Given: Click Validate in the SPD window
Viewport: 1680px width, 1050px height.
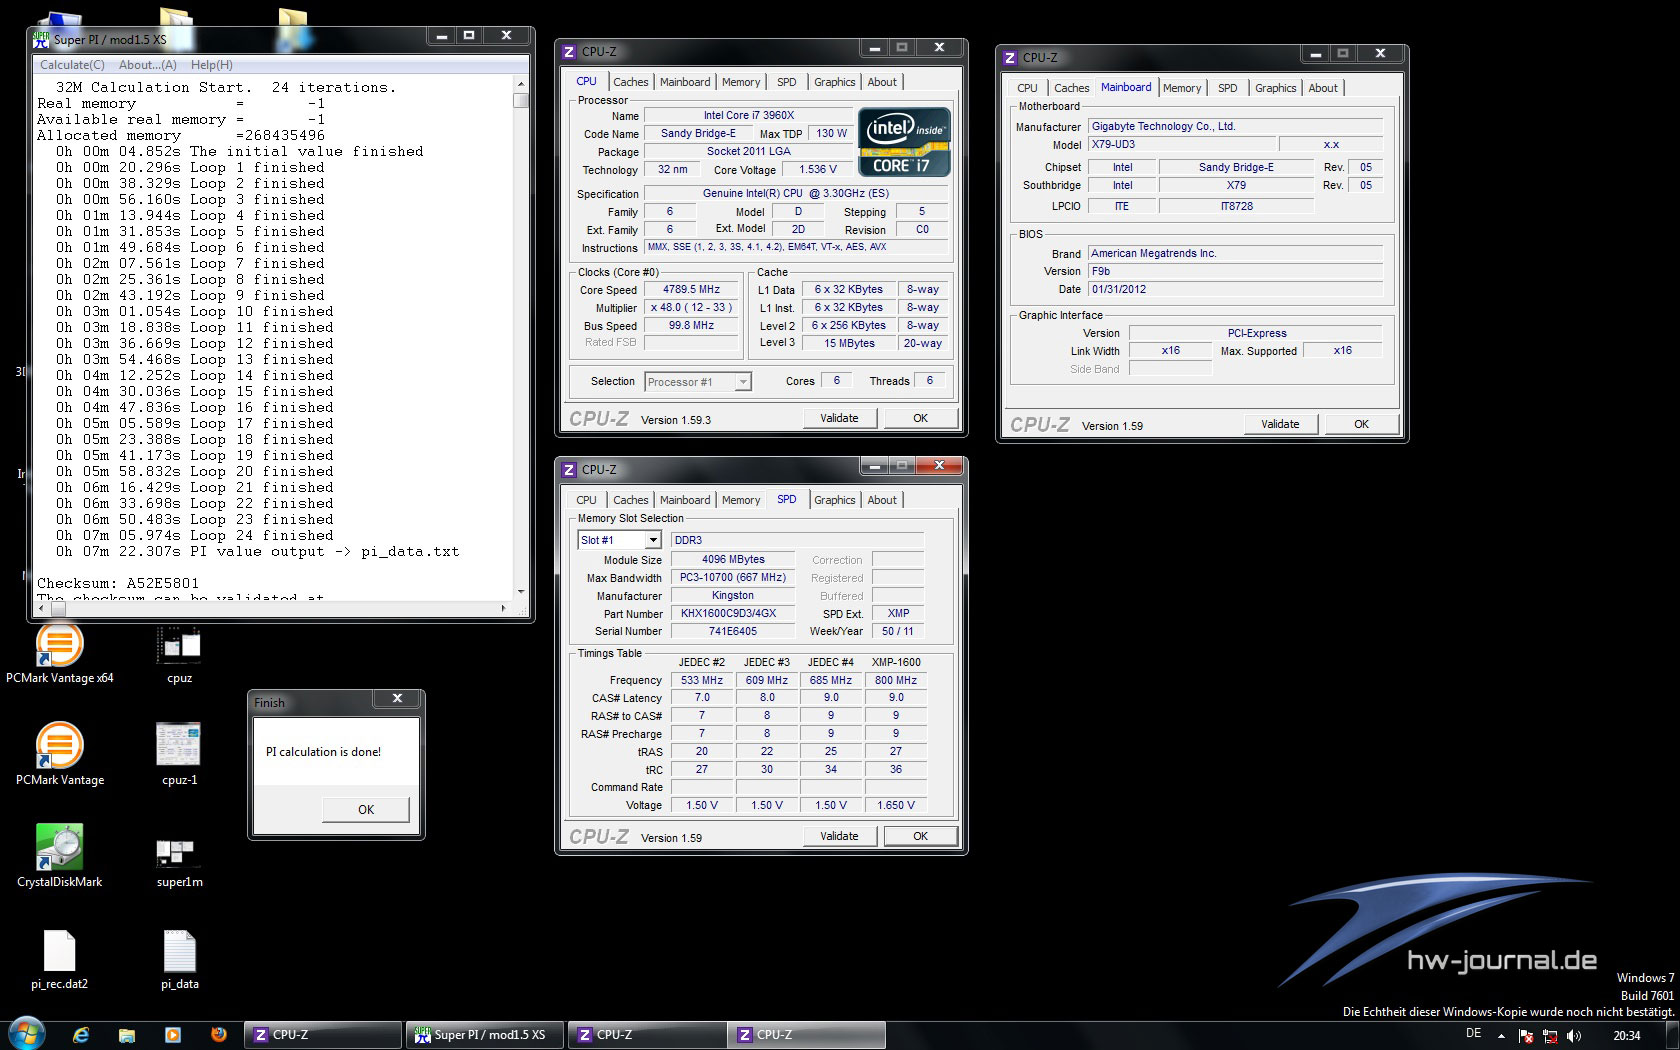Looking at the screenshot, I should click(x=839, y=836).
